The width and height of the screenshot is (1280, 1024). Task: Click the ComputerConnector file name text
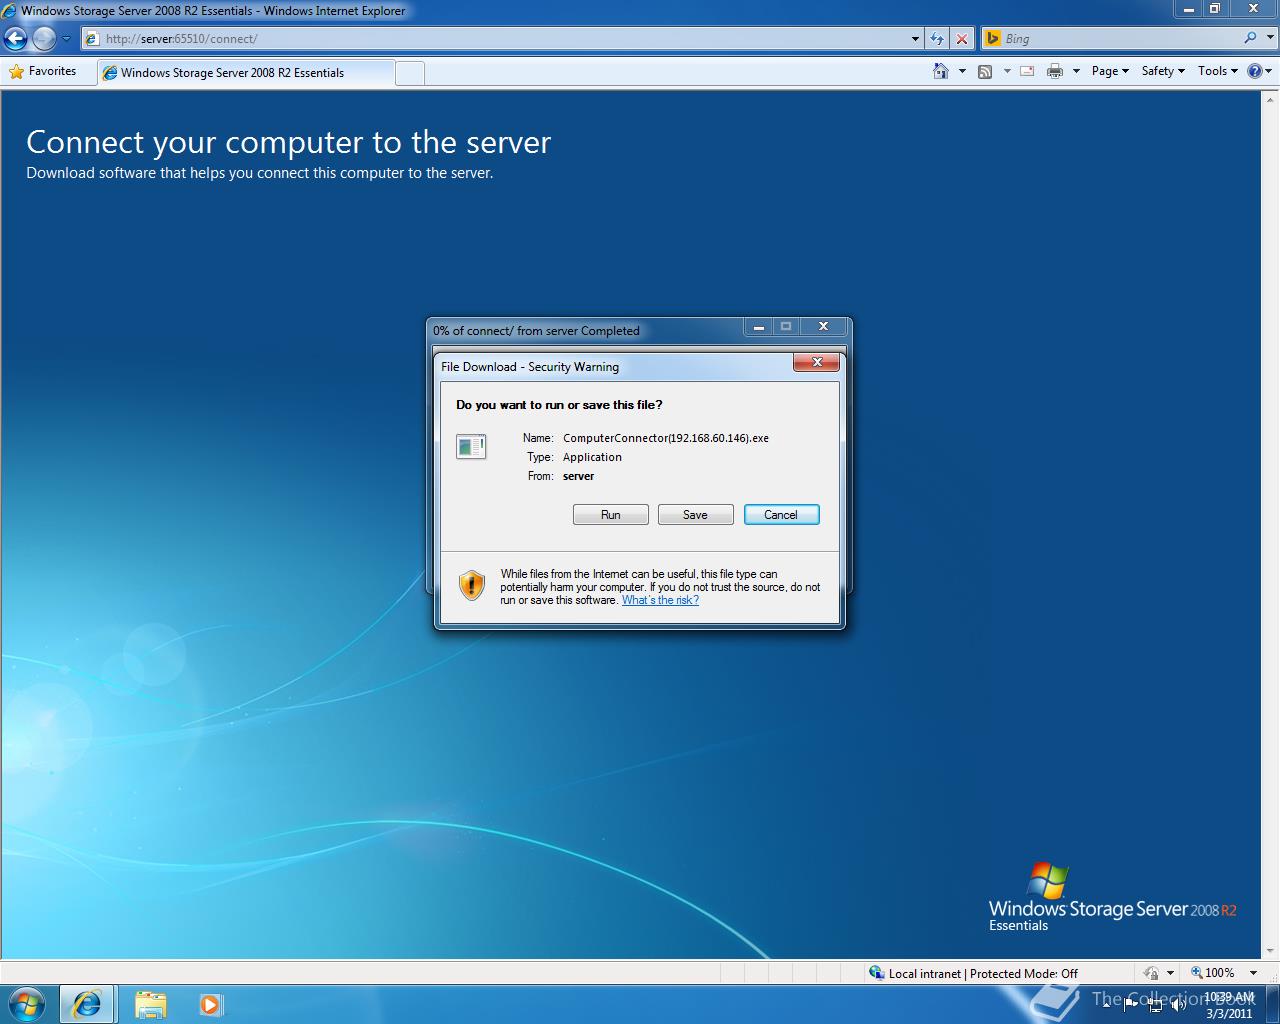666,438
